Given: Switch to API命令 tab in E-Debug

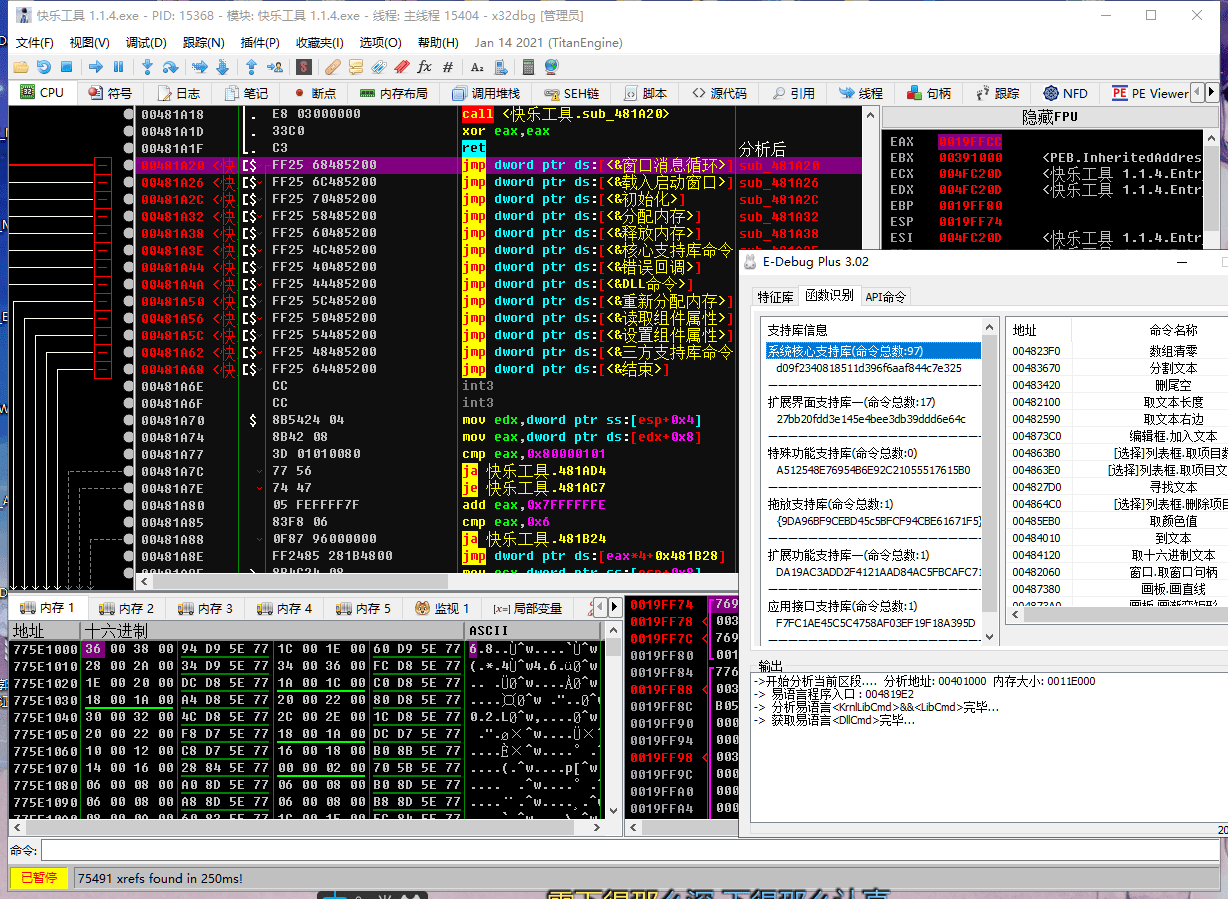Looking at the screenshot, I should pyautogui.click(x=886, y=296).
